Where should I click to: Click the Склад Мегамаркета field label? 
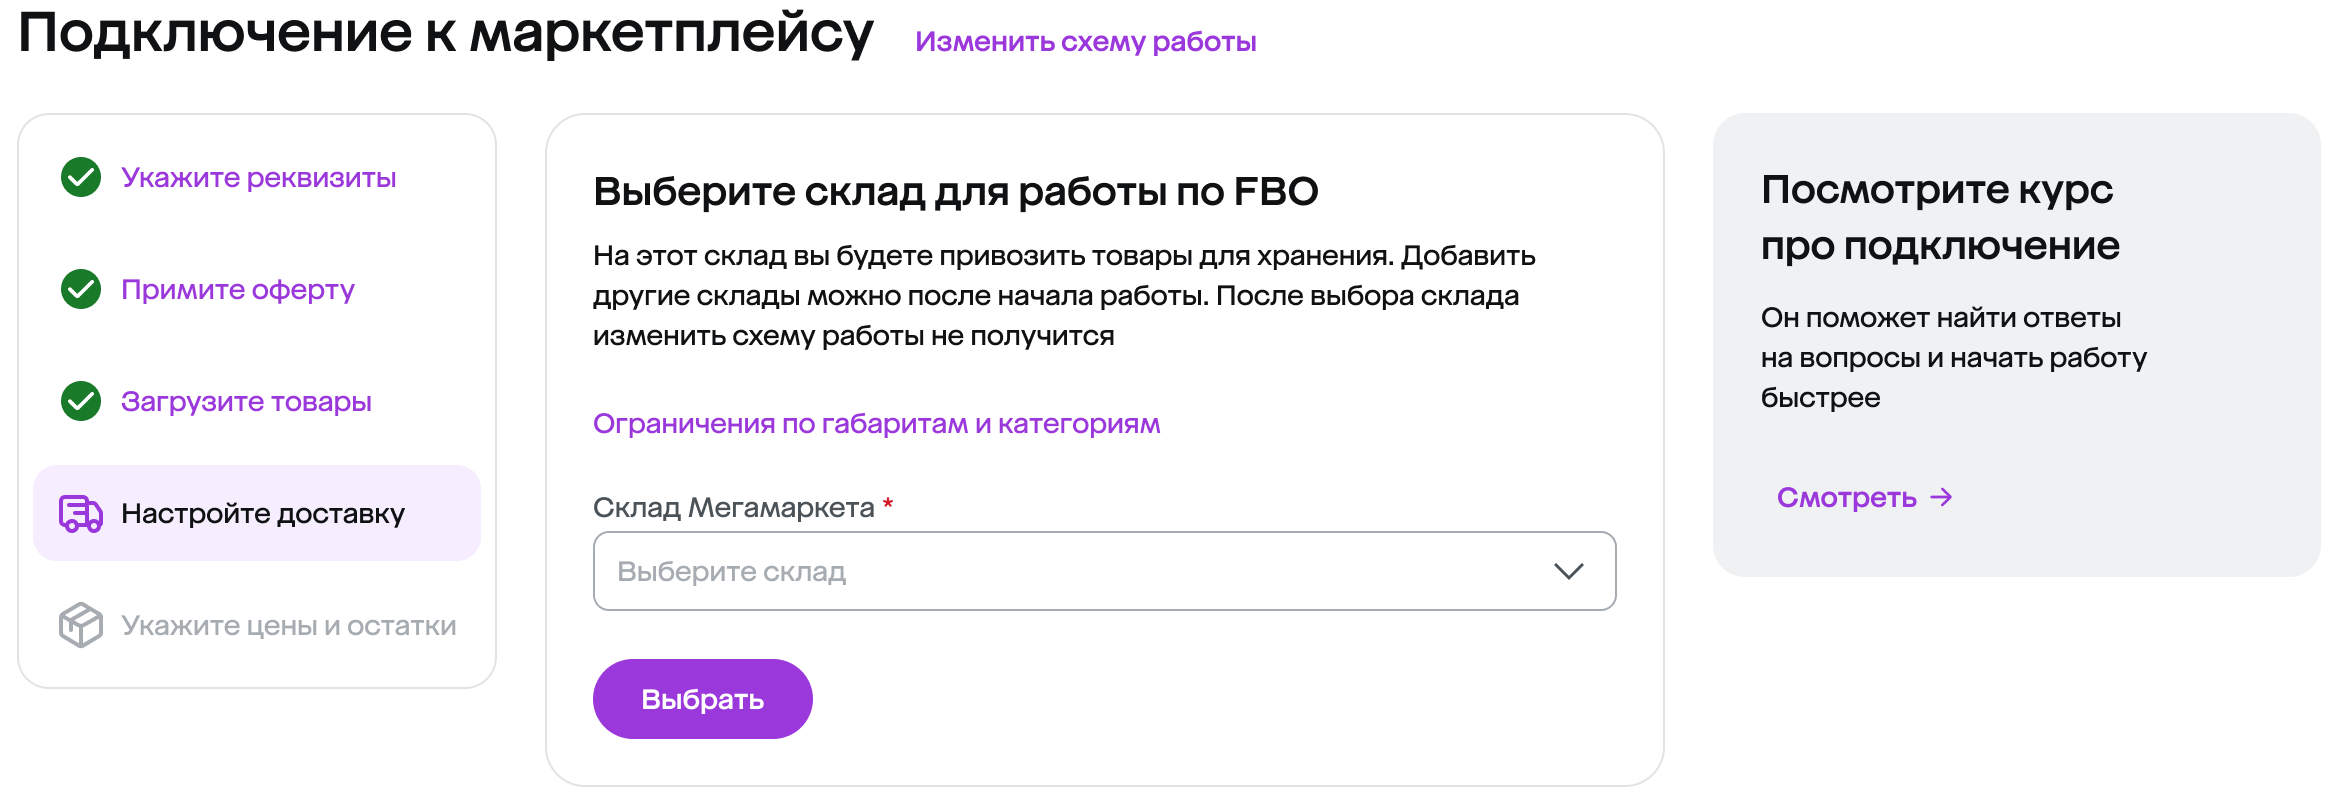click(733, 508)
